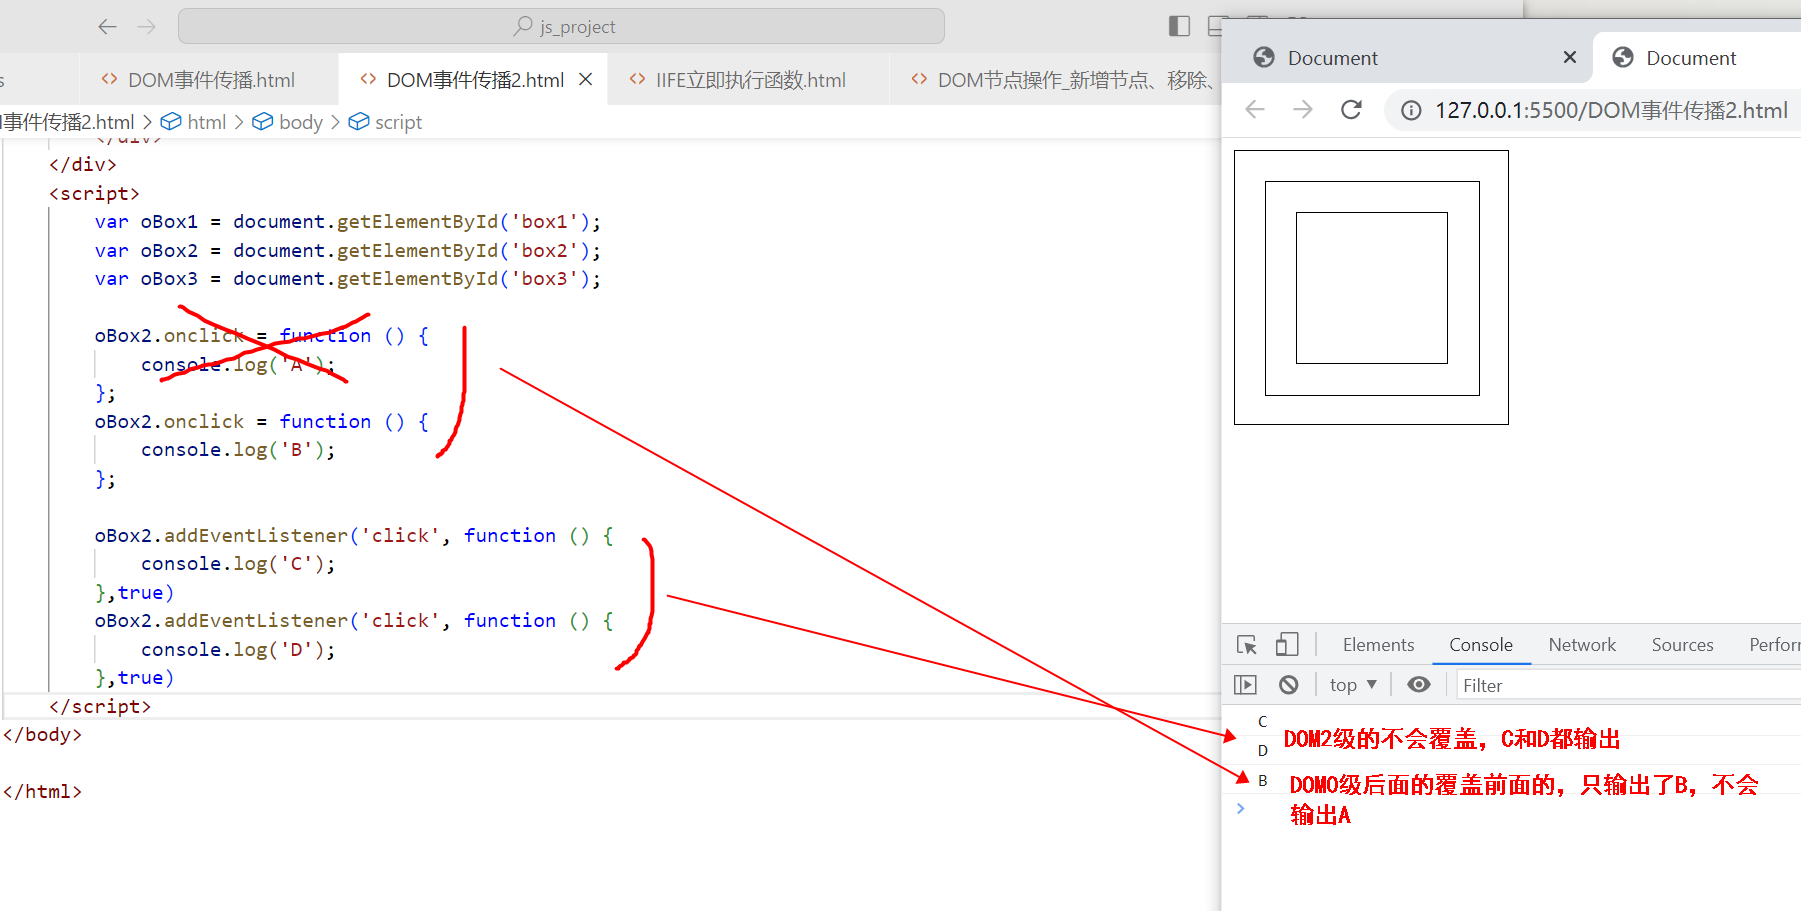The width and height of the screenshot is (1801, 911).
Task: Click the console prompt chevron
Action: click(x=1241, y=808)
